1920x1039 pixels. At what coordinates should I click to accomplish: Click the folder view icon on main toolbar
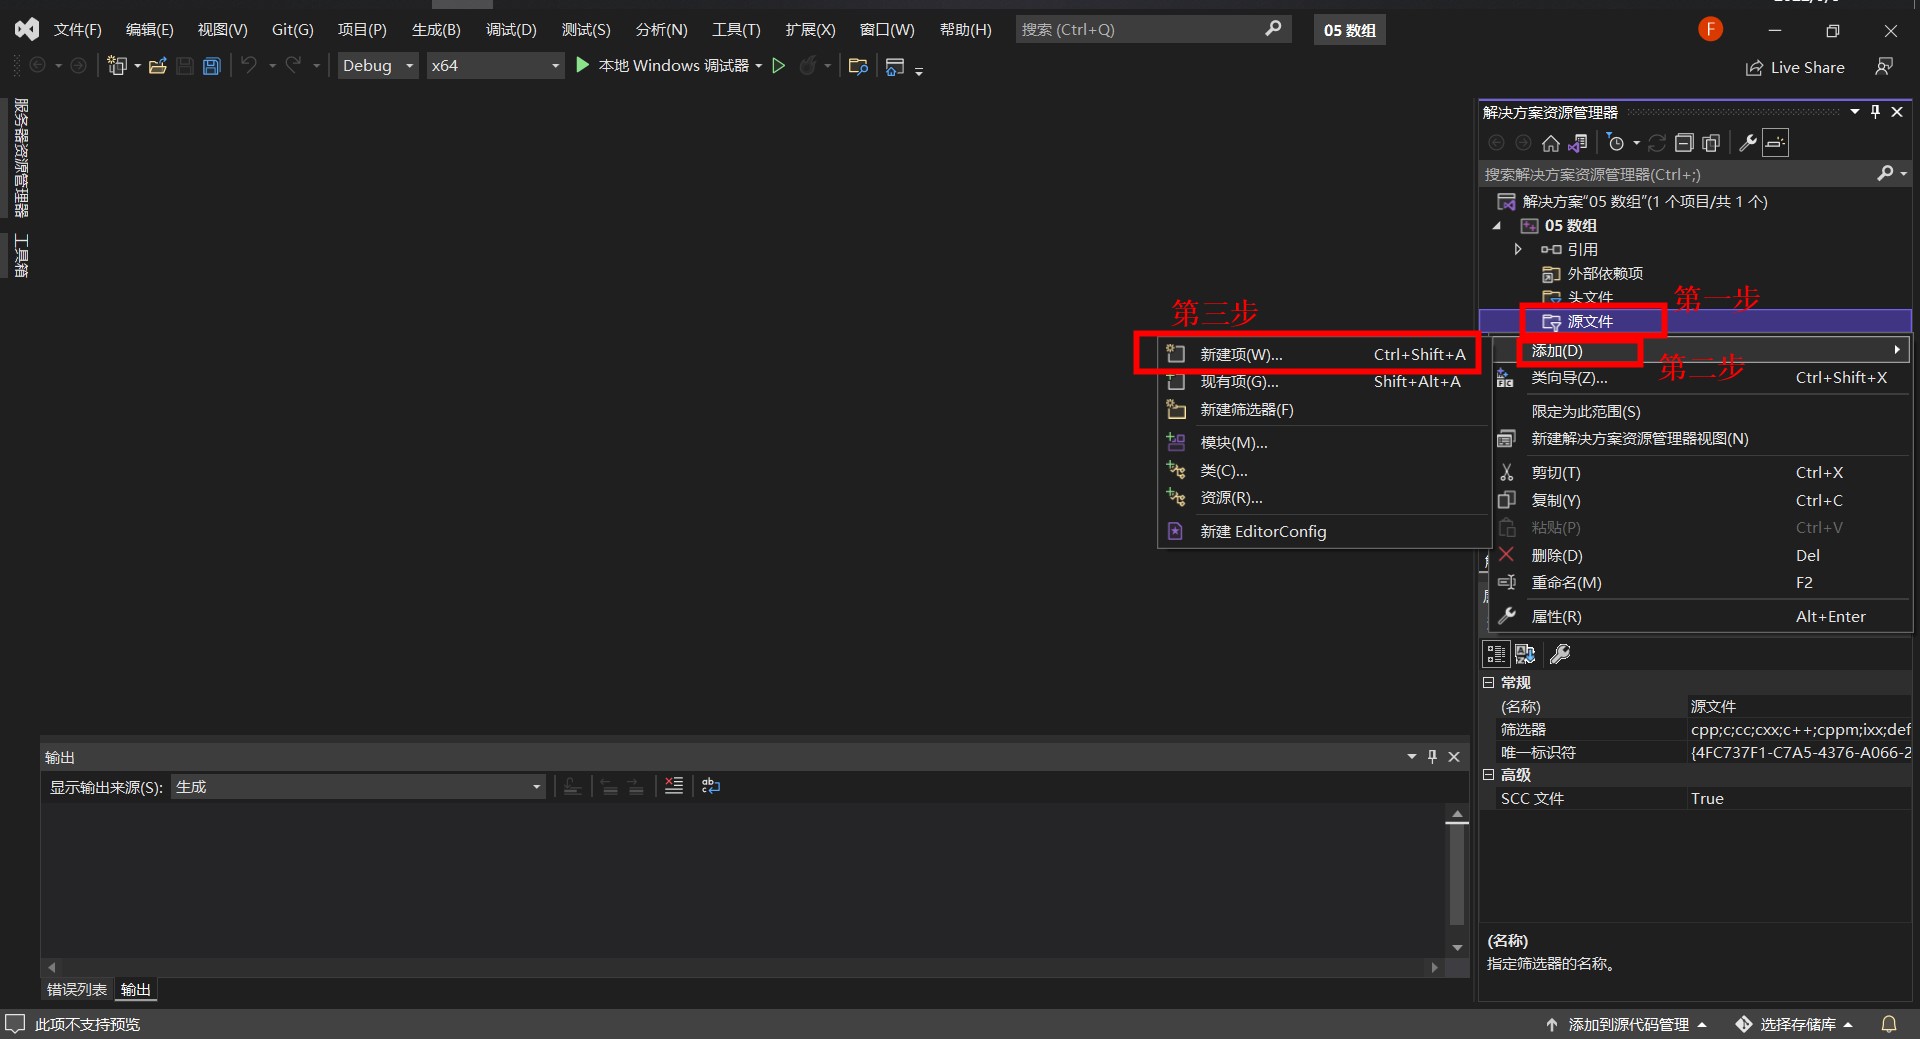click(x=858, y=66)
